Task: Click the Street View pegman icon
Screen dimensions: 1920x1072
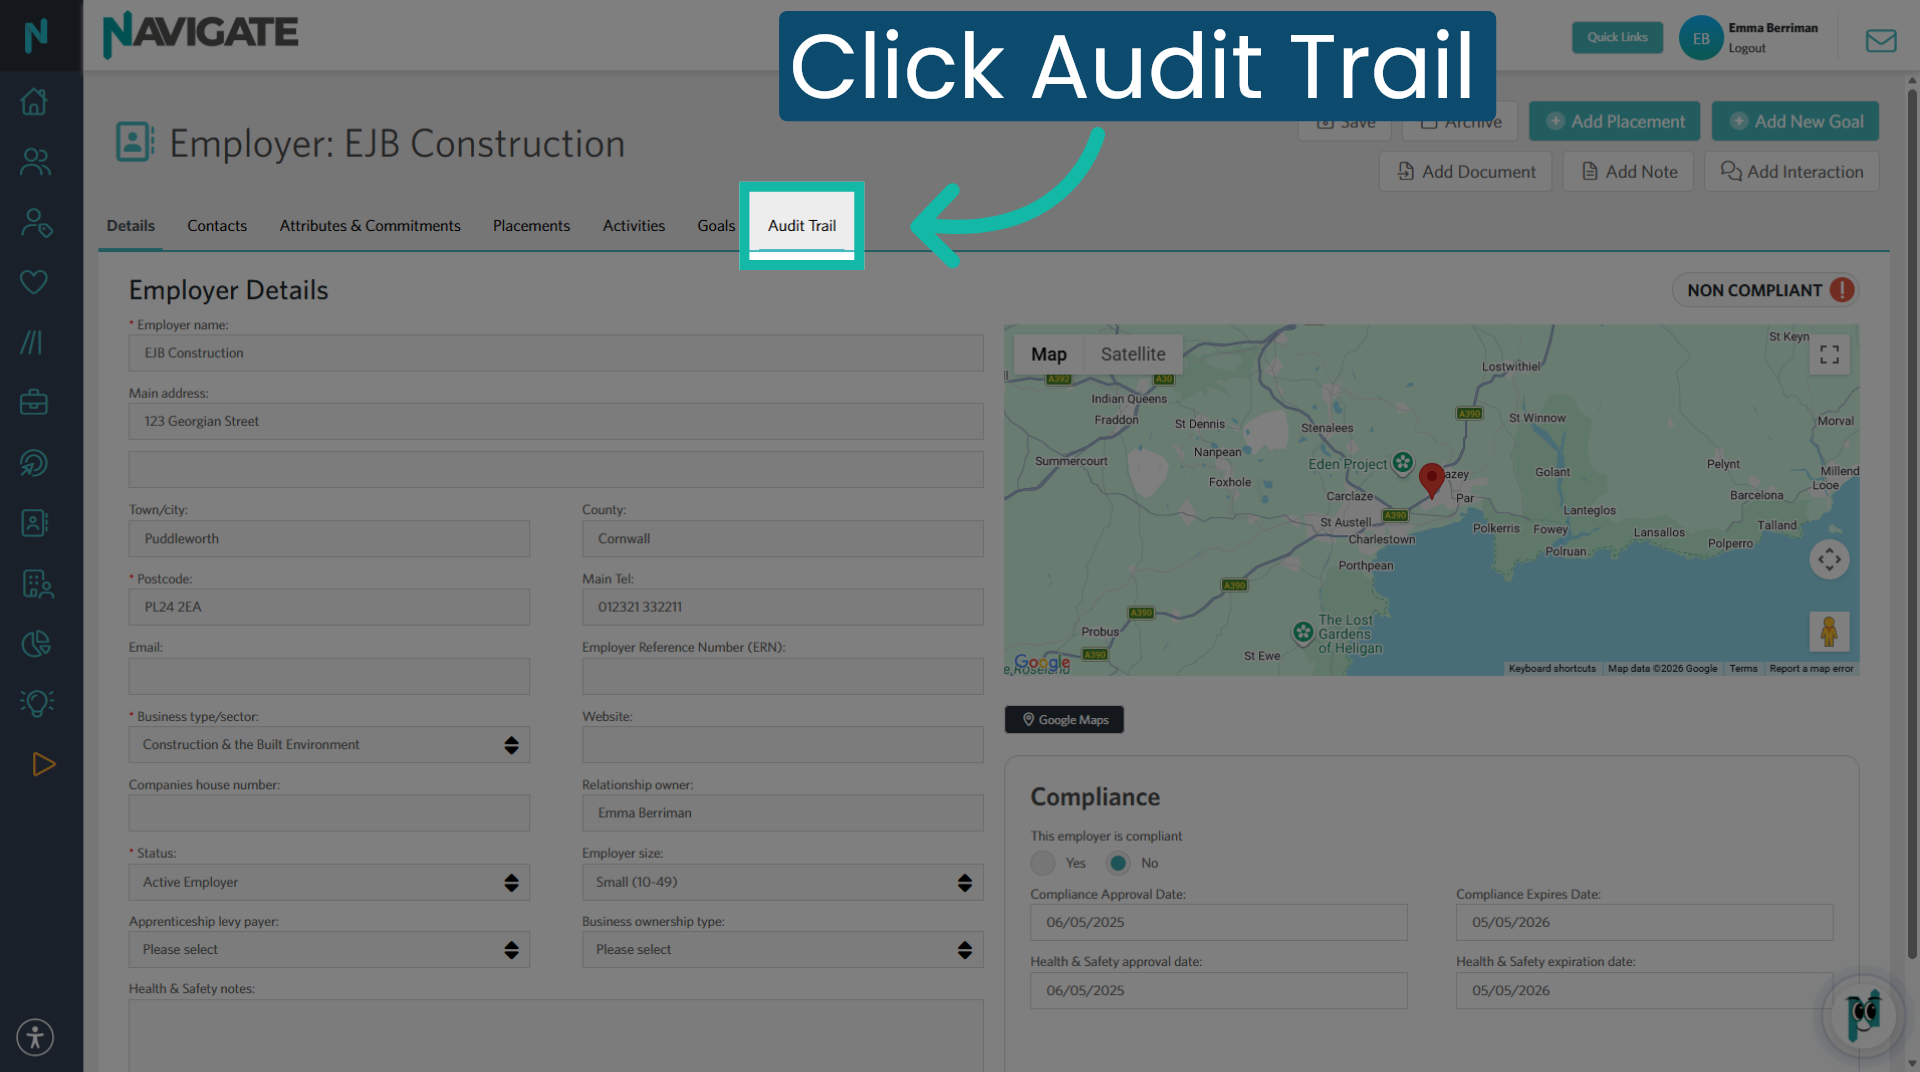Action: (x=1829, y=632)
